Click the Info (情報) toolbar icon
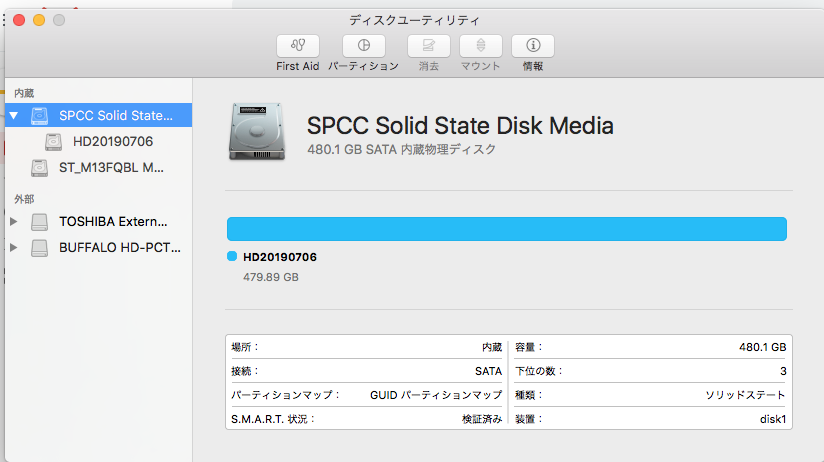This screenshot has height=462, width=824. [533, 45]
